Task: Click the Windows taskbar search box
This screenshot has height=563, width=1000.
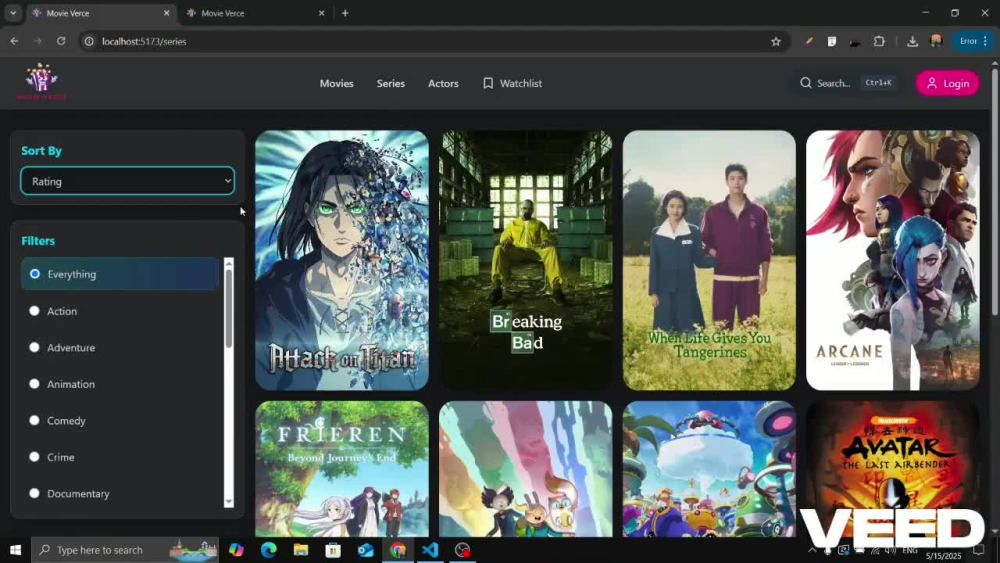Action: (x=125, y=550)
